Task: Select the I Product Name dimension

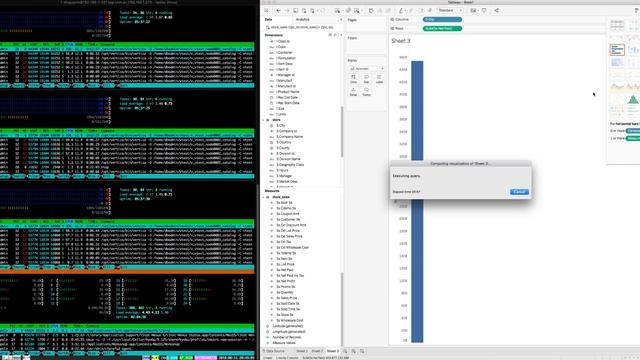Action: (x=288, y=92)
